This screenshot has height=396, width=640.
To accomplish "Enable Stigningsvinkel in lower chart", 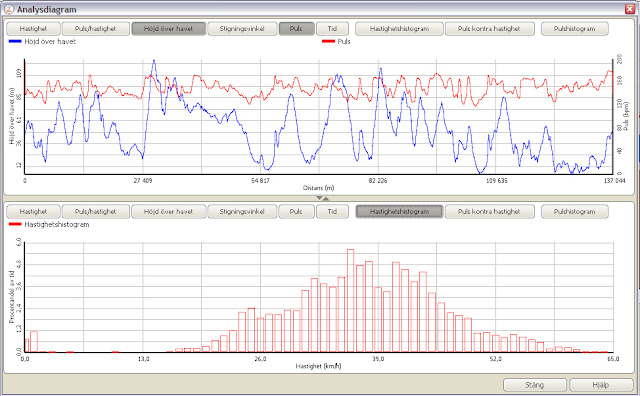I will click(x=242, y=211).
